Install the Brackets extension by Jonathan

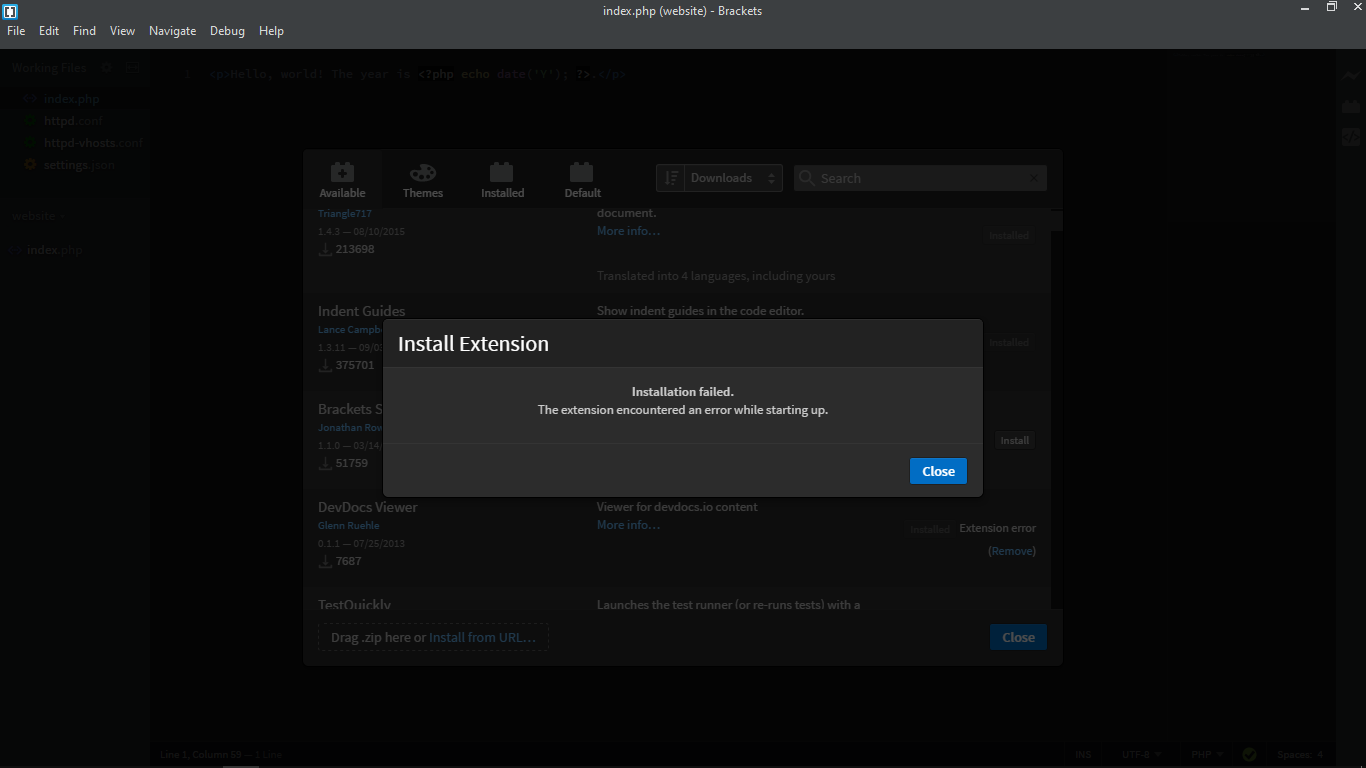click(x=1014, y=440)
